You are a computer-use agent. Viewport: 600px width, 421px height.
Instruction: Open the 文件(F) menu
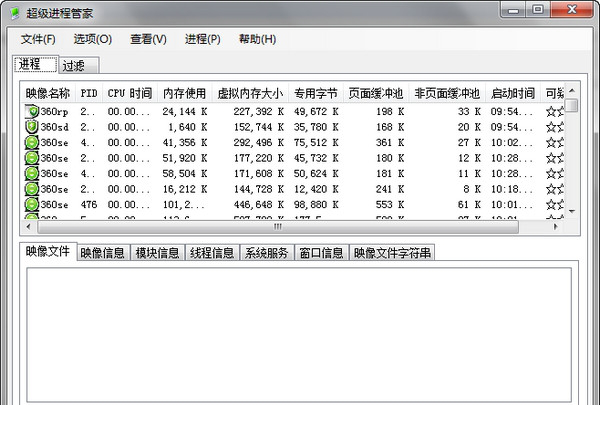(x=38, y=39)
